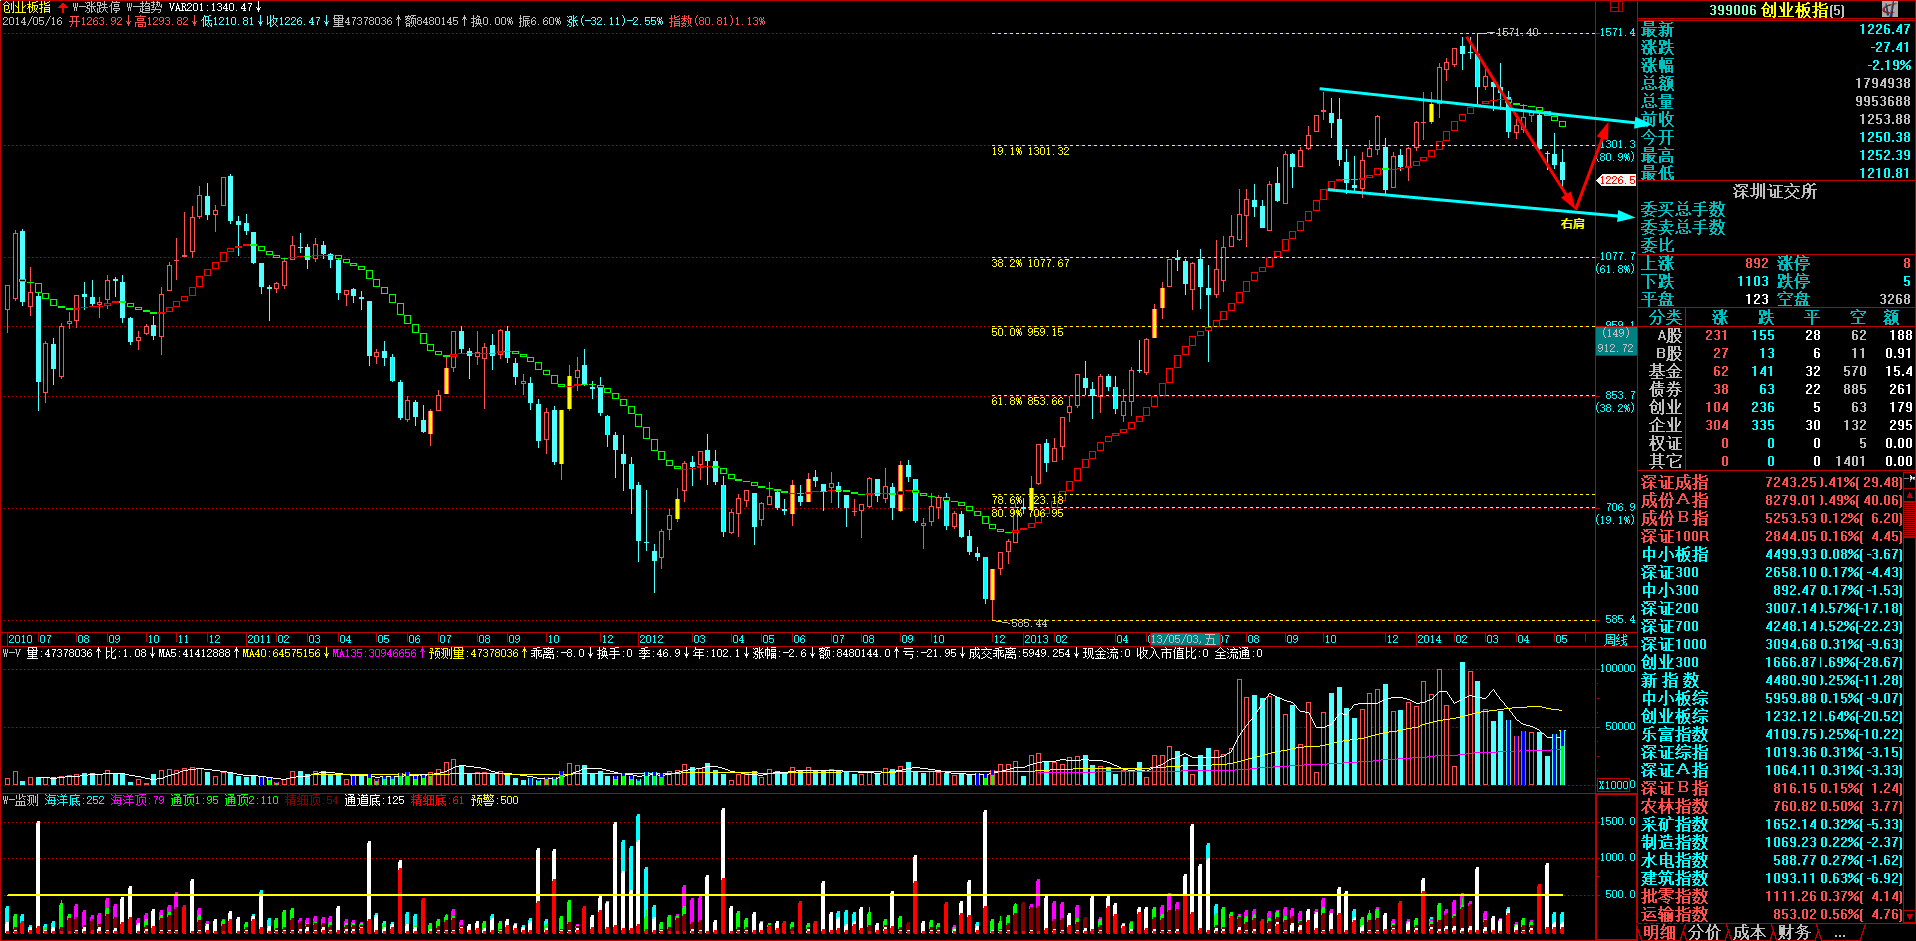Image resolution: width=1916 pixels, height=941 pixels.
Task: Open the 明细 tab
Action: click(x=1659, y=932)
